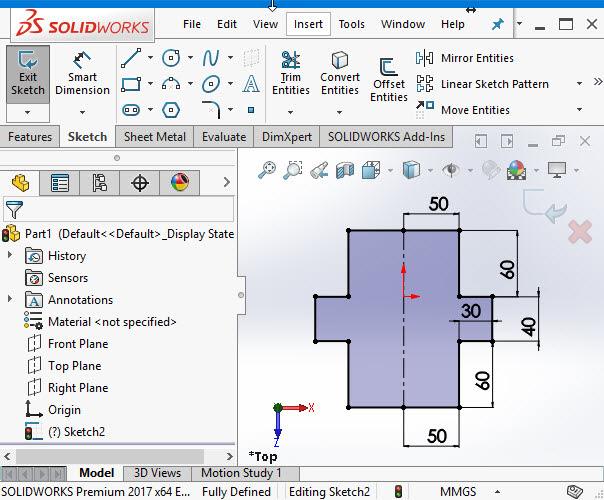This screenshot has width=604, height=500.
Task: Activate Convert Entities tool
Action: click(x=340, y=73)
